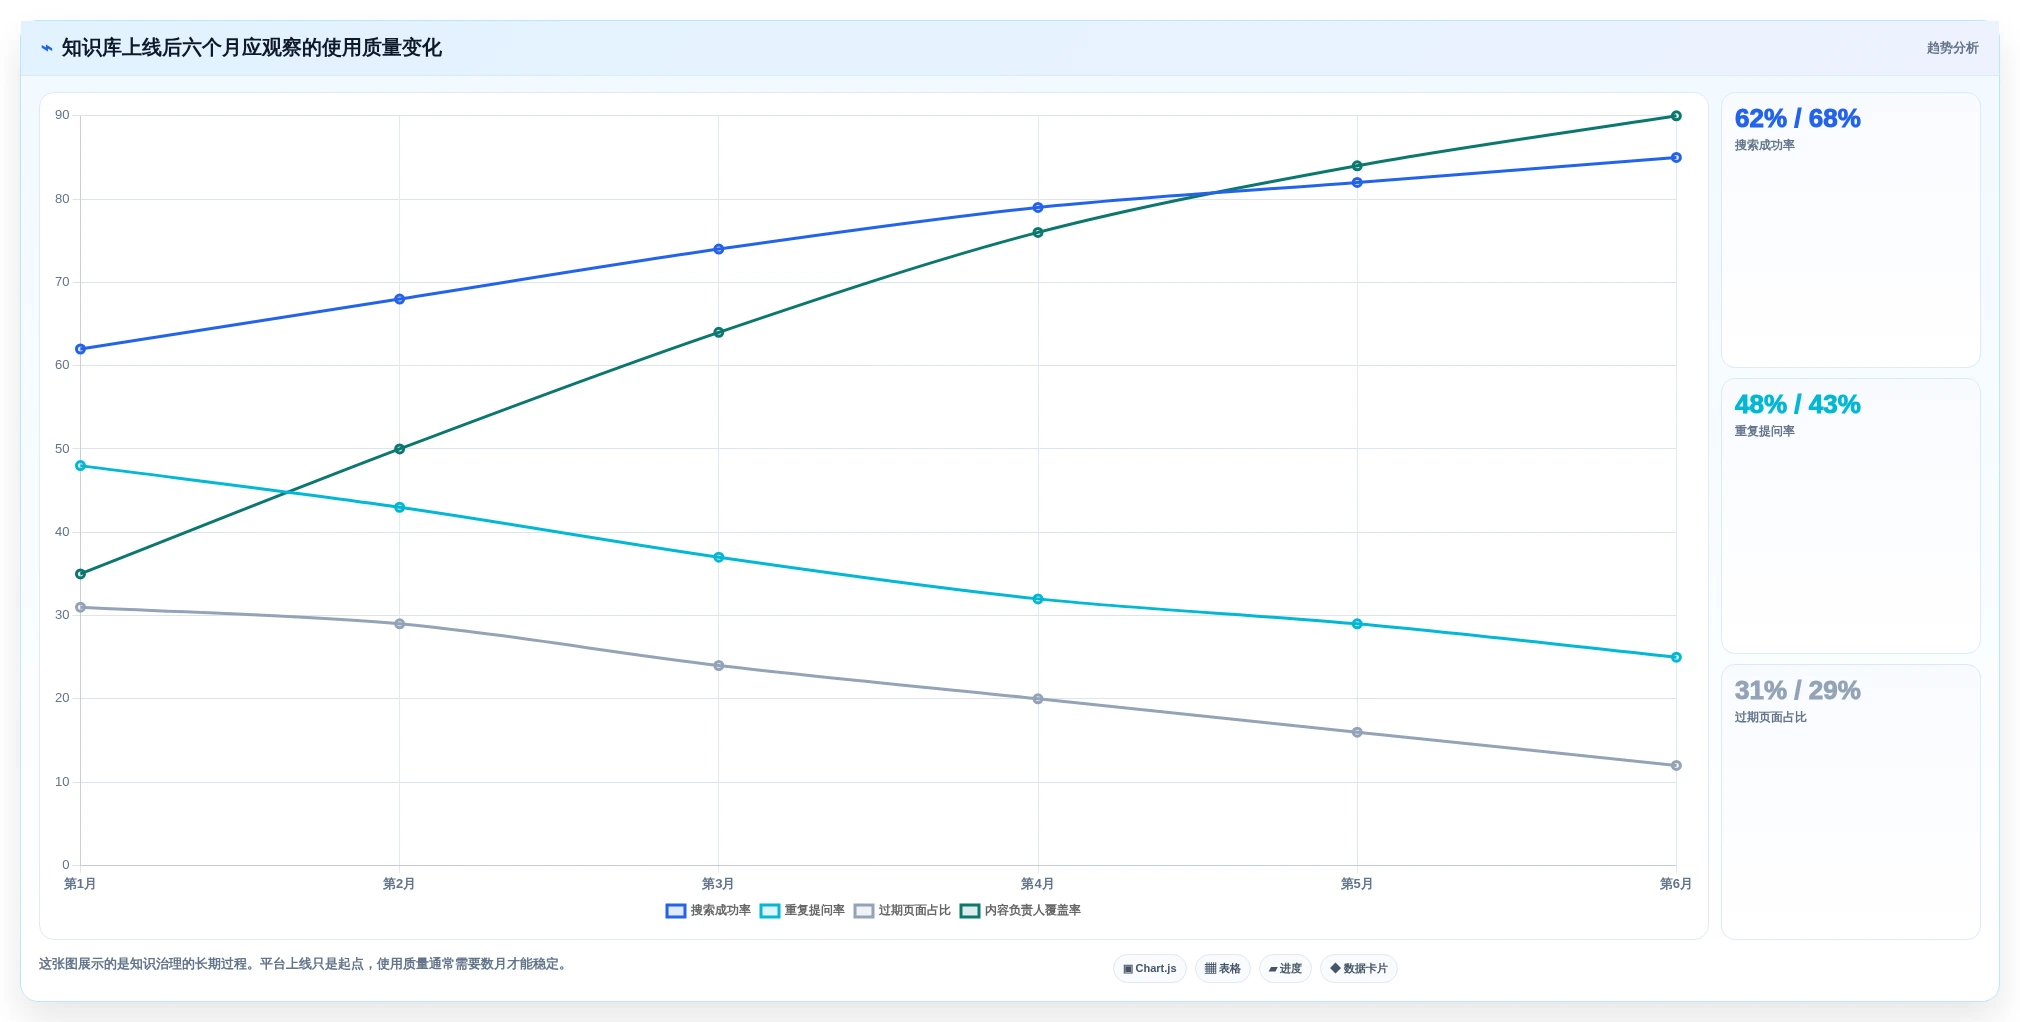Toggle the 过期页面占比 legend swatch

(864, 911)
